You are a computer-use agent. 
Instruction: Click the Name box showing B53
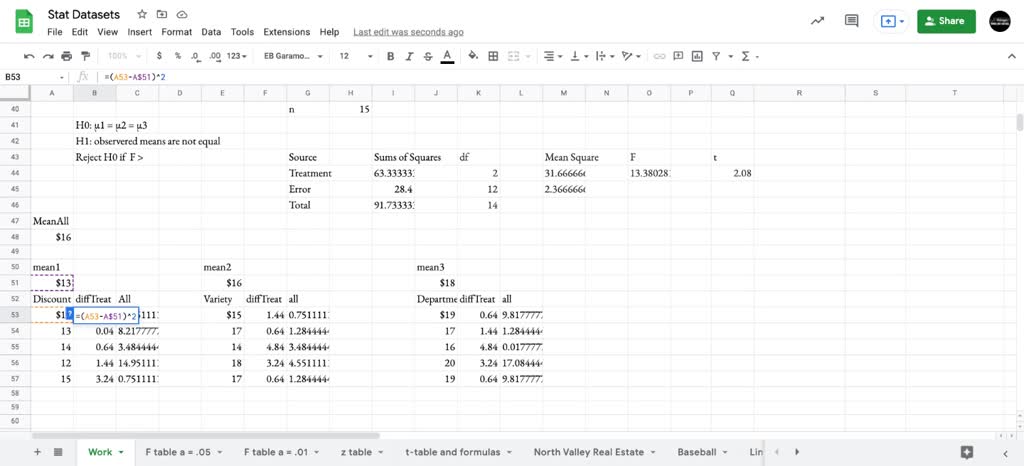(x=30, y=77)
